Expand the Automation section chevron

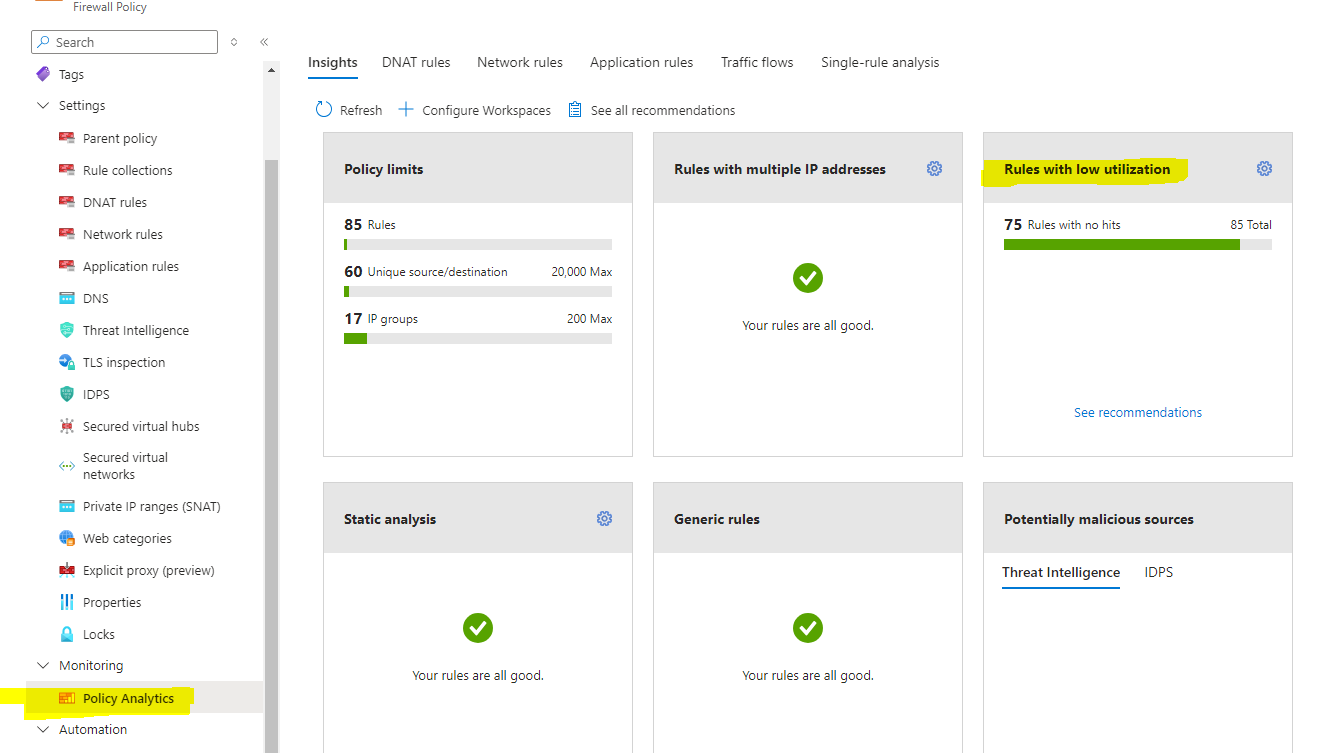click(x=43, y=730)
